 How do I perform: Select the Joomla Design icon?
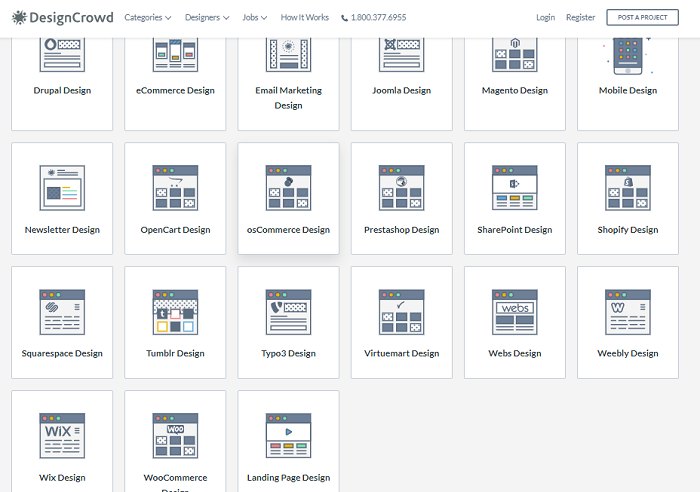402,54
